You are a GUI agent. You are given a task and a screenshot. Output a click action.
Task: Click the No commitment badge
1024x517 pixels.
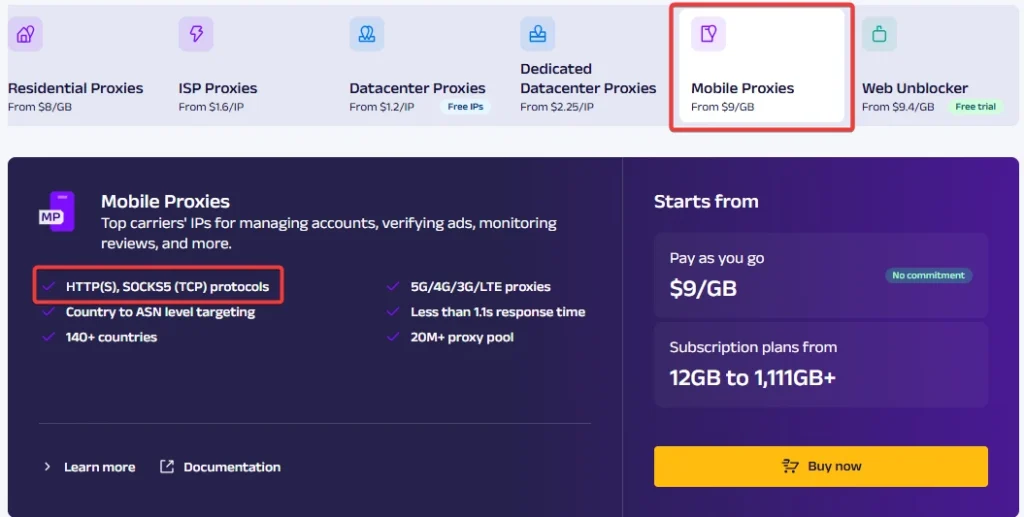[928, 276]
